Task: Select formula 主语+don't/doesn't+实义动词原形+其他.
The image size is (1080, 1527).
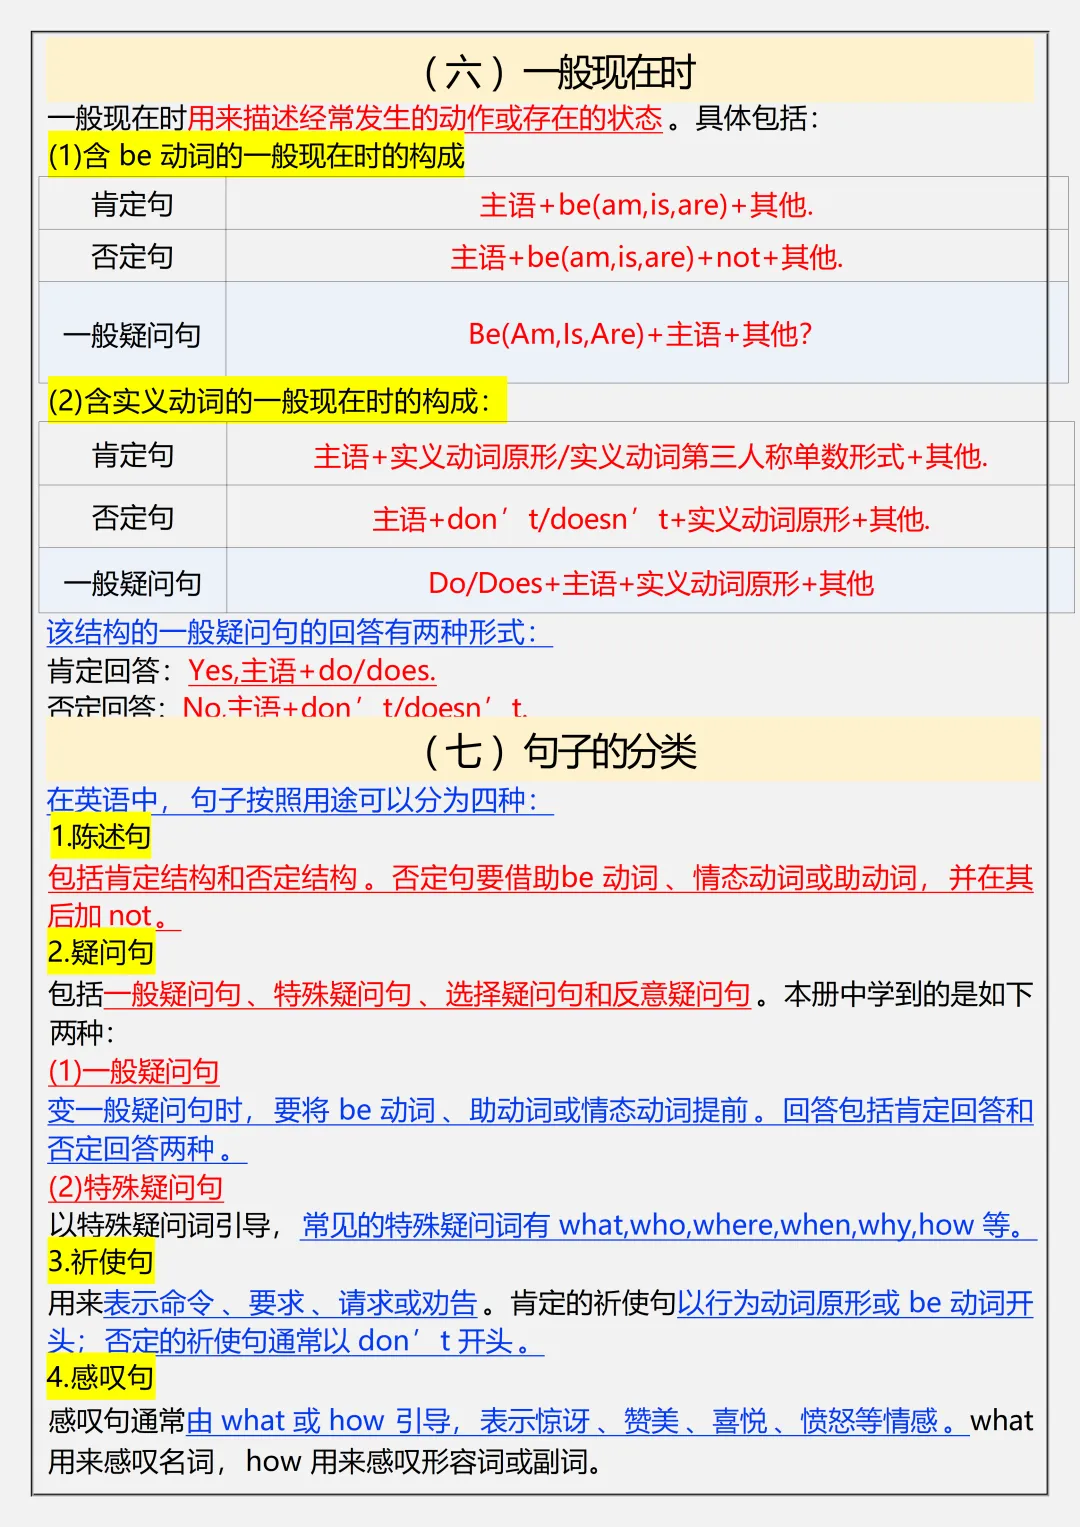Action: (x=651, y=519)
